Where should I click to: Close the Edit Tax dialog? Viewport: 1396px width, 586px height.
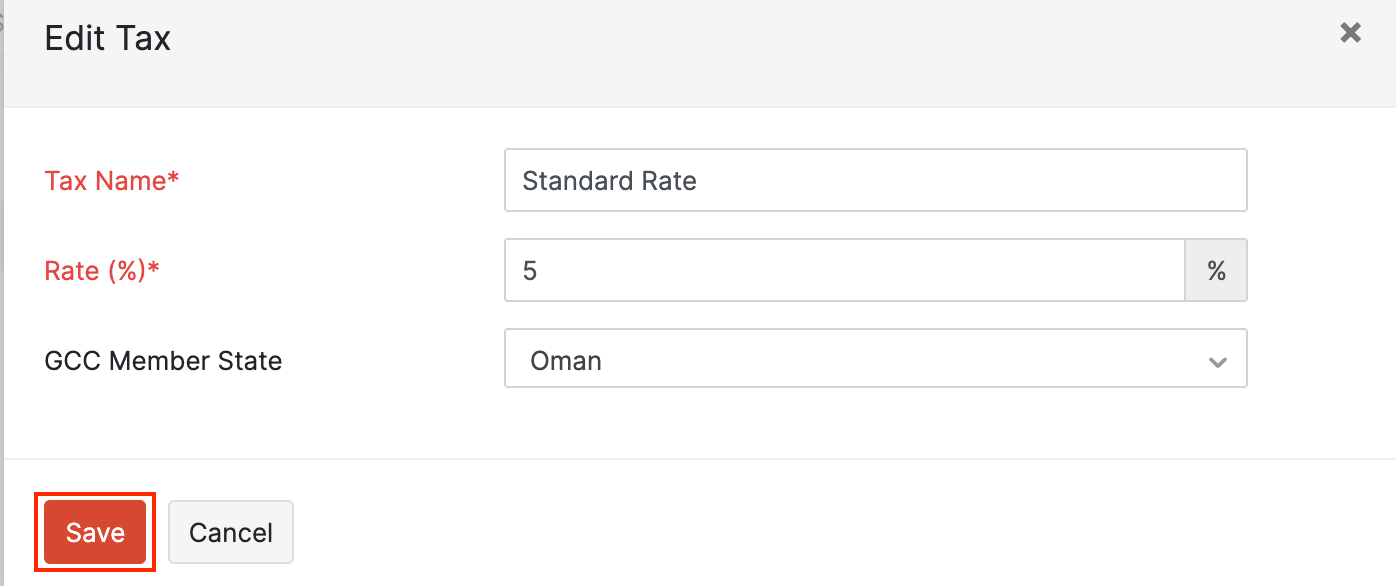click(x=1350, y=33)
